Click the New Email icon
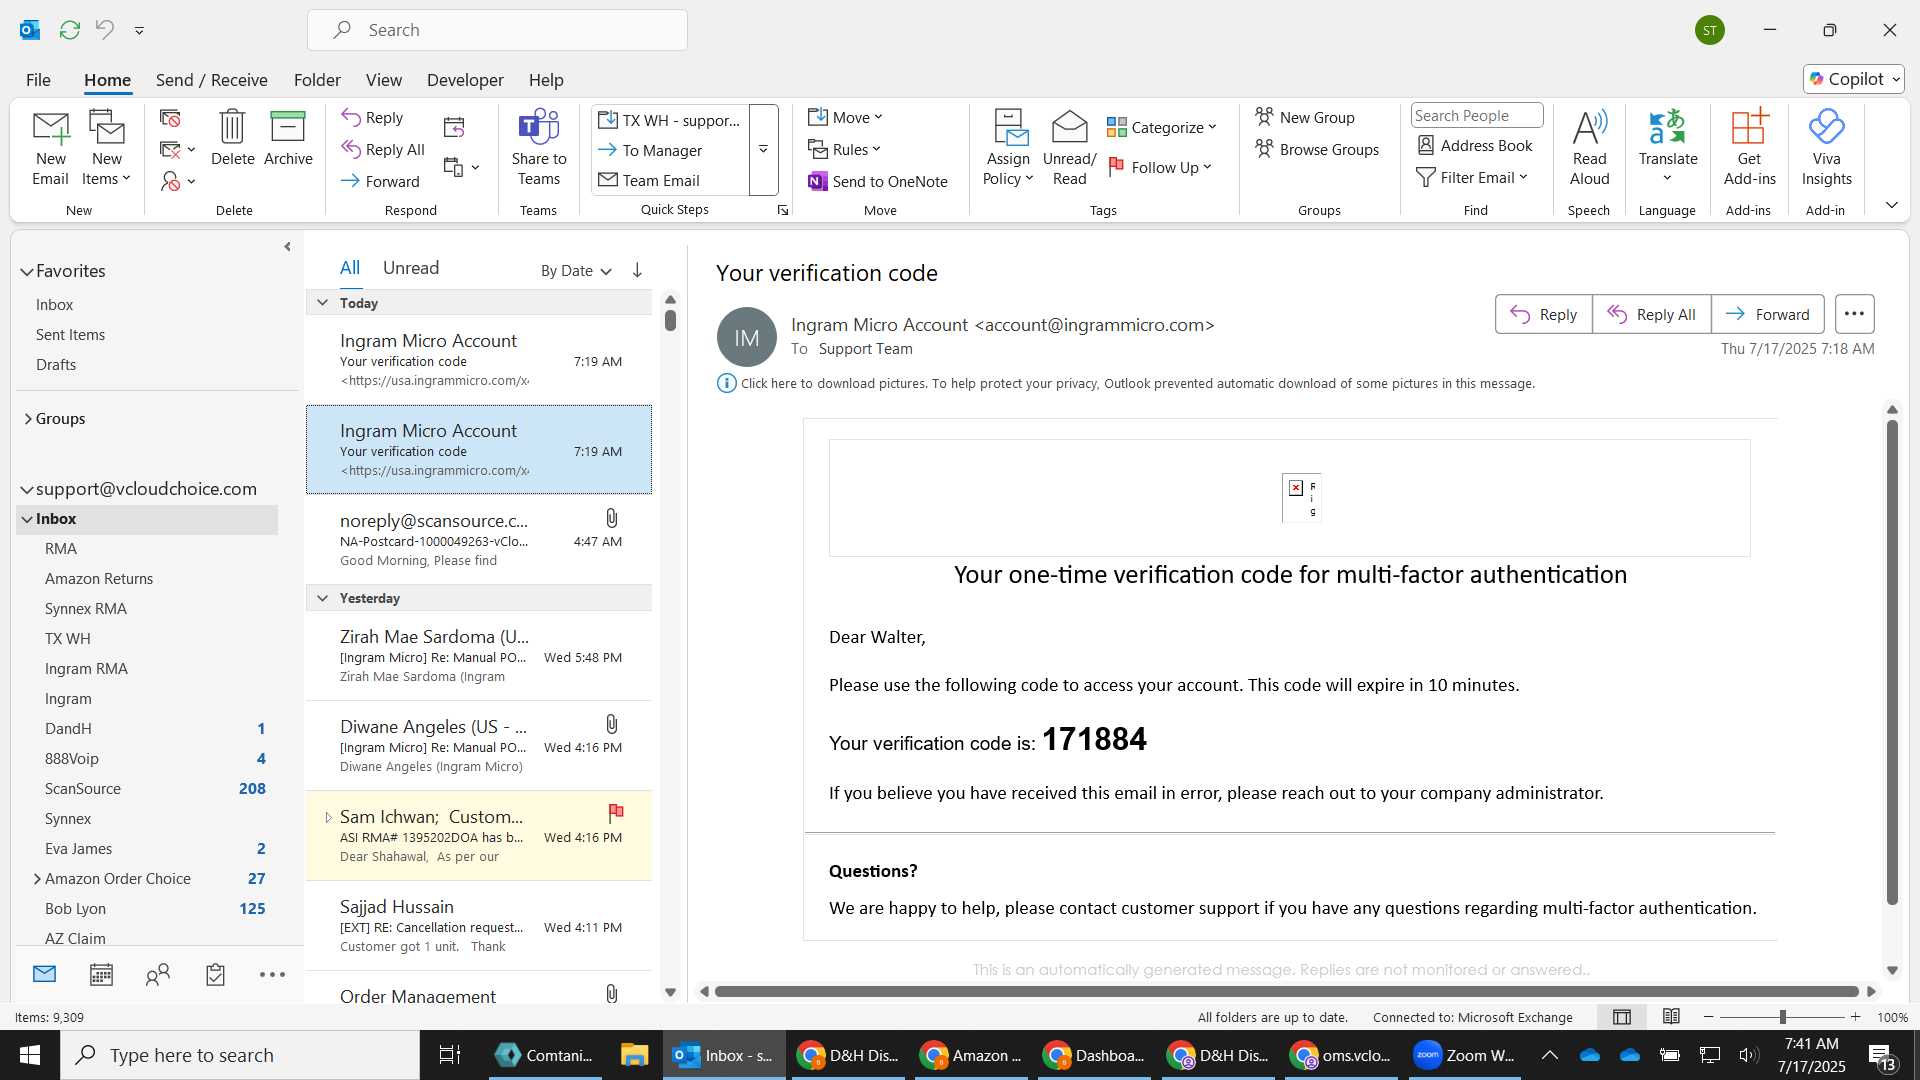1920x1080 pixels. click(50, 148)
